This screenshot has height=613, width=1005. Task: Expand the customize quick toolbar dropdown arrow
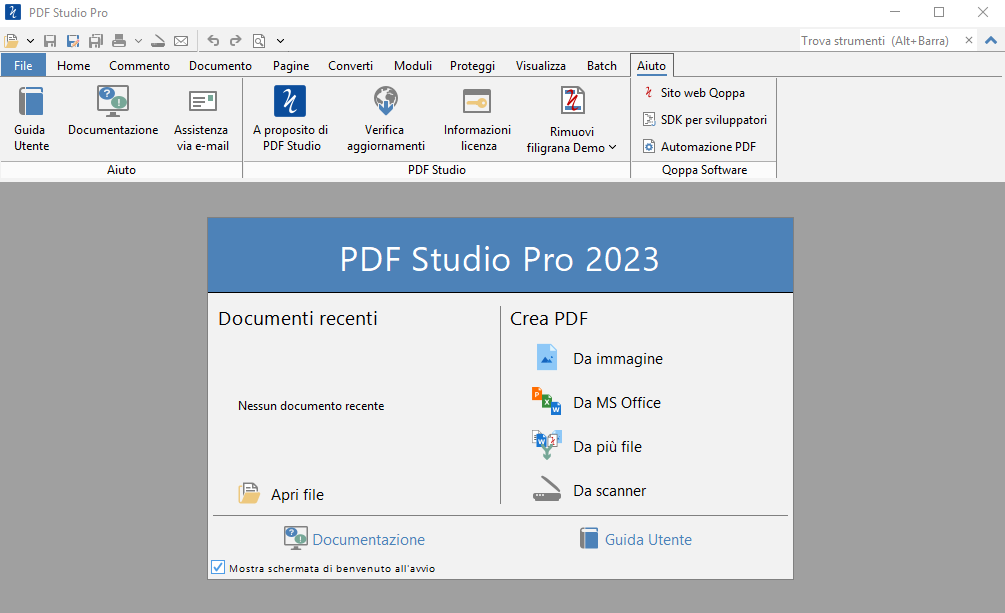(280, 41)
